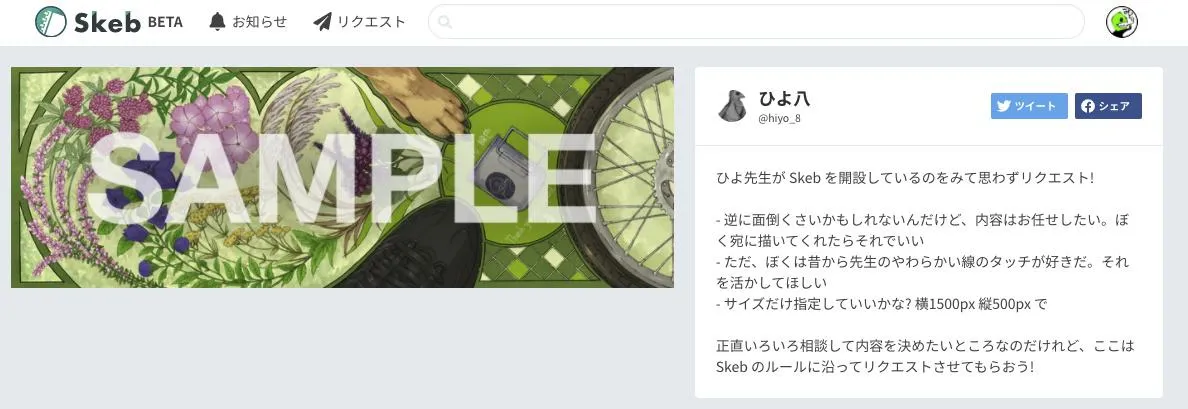Click the Facebook logo icon
Image resolution: width=1188 pixels, height=409 pixels.
1087,106
